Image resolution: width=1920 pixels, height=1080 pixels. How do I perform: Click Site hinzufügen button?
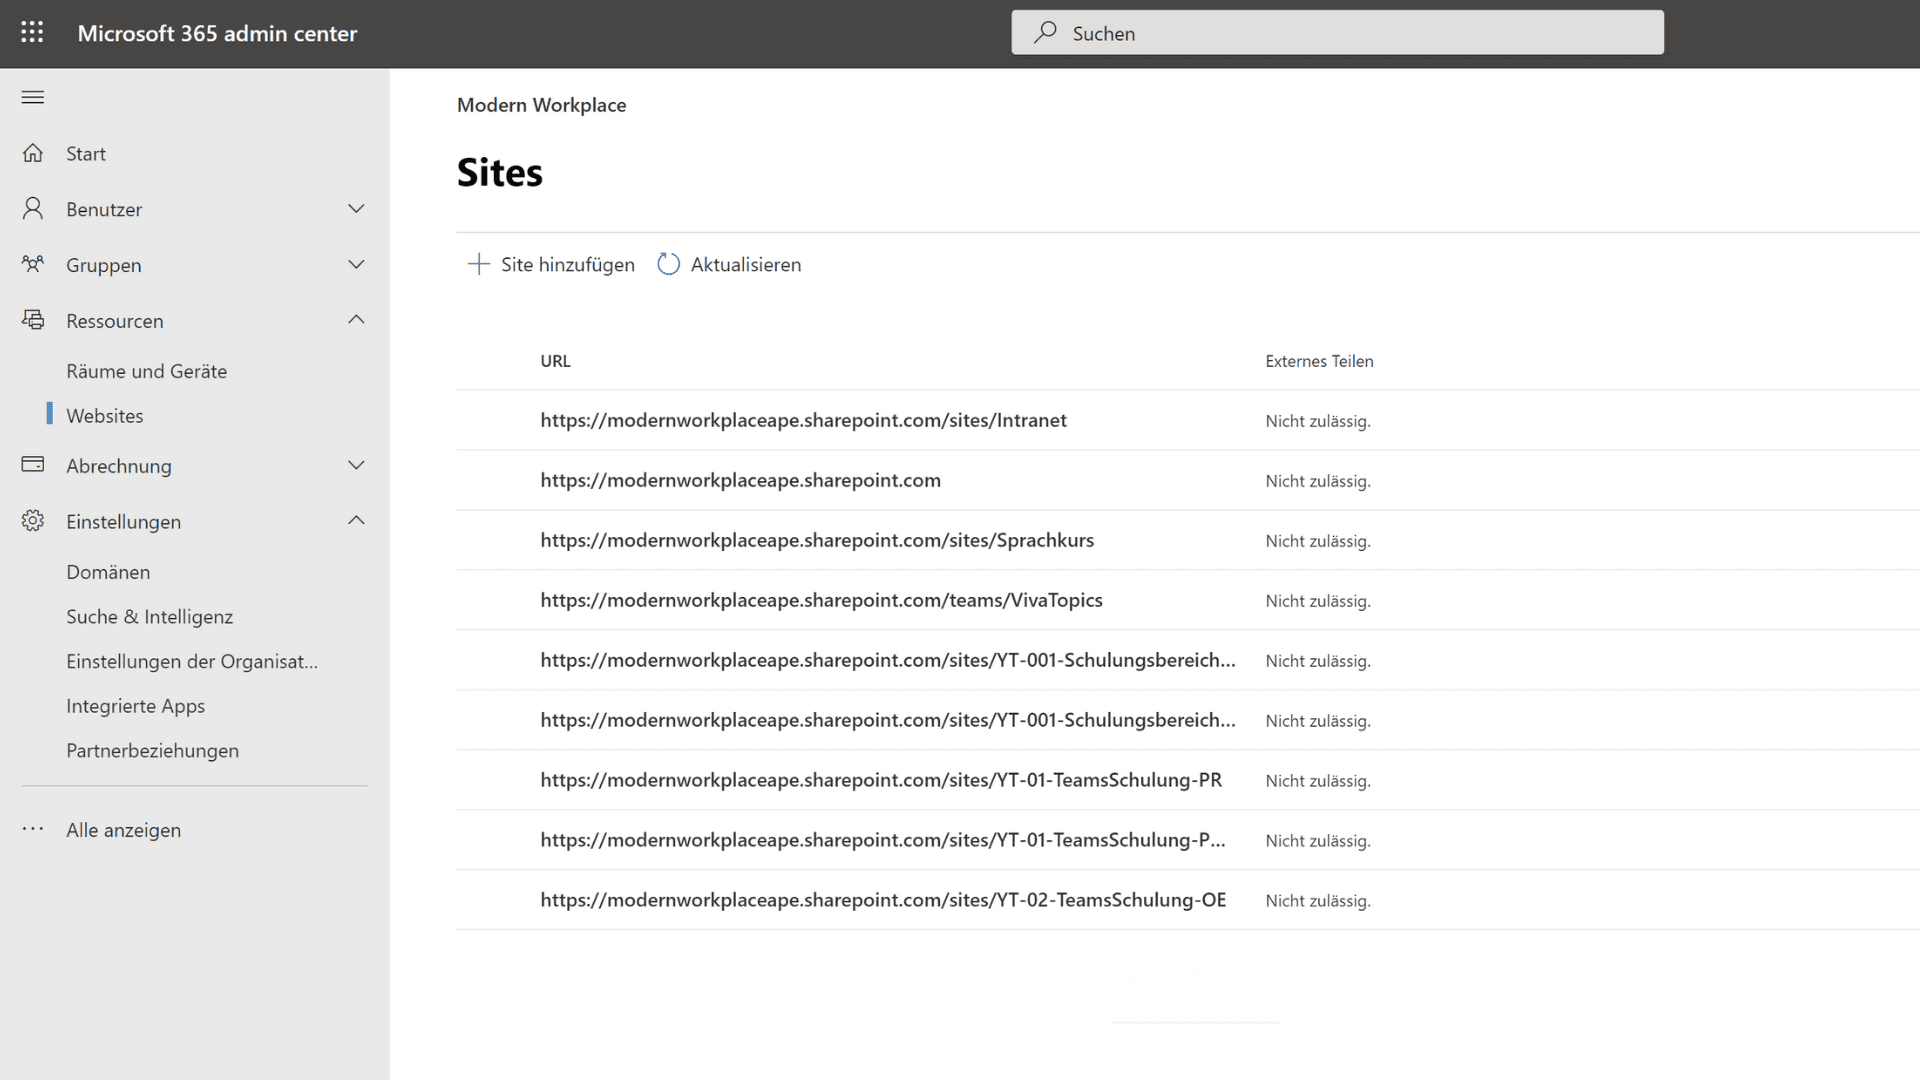[x=550, y=264]
